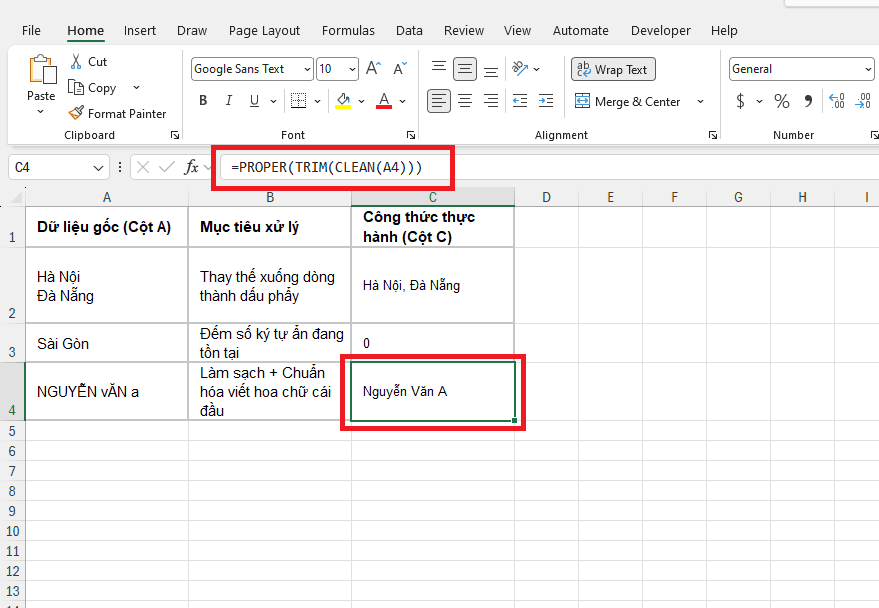The width and height of the screenshot is (879, 608).
Task: Increase the cell indent
Action: [x=546, y=101]
